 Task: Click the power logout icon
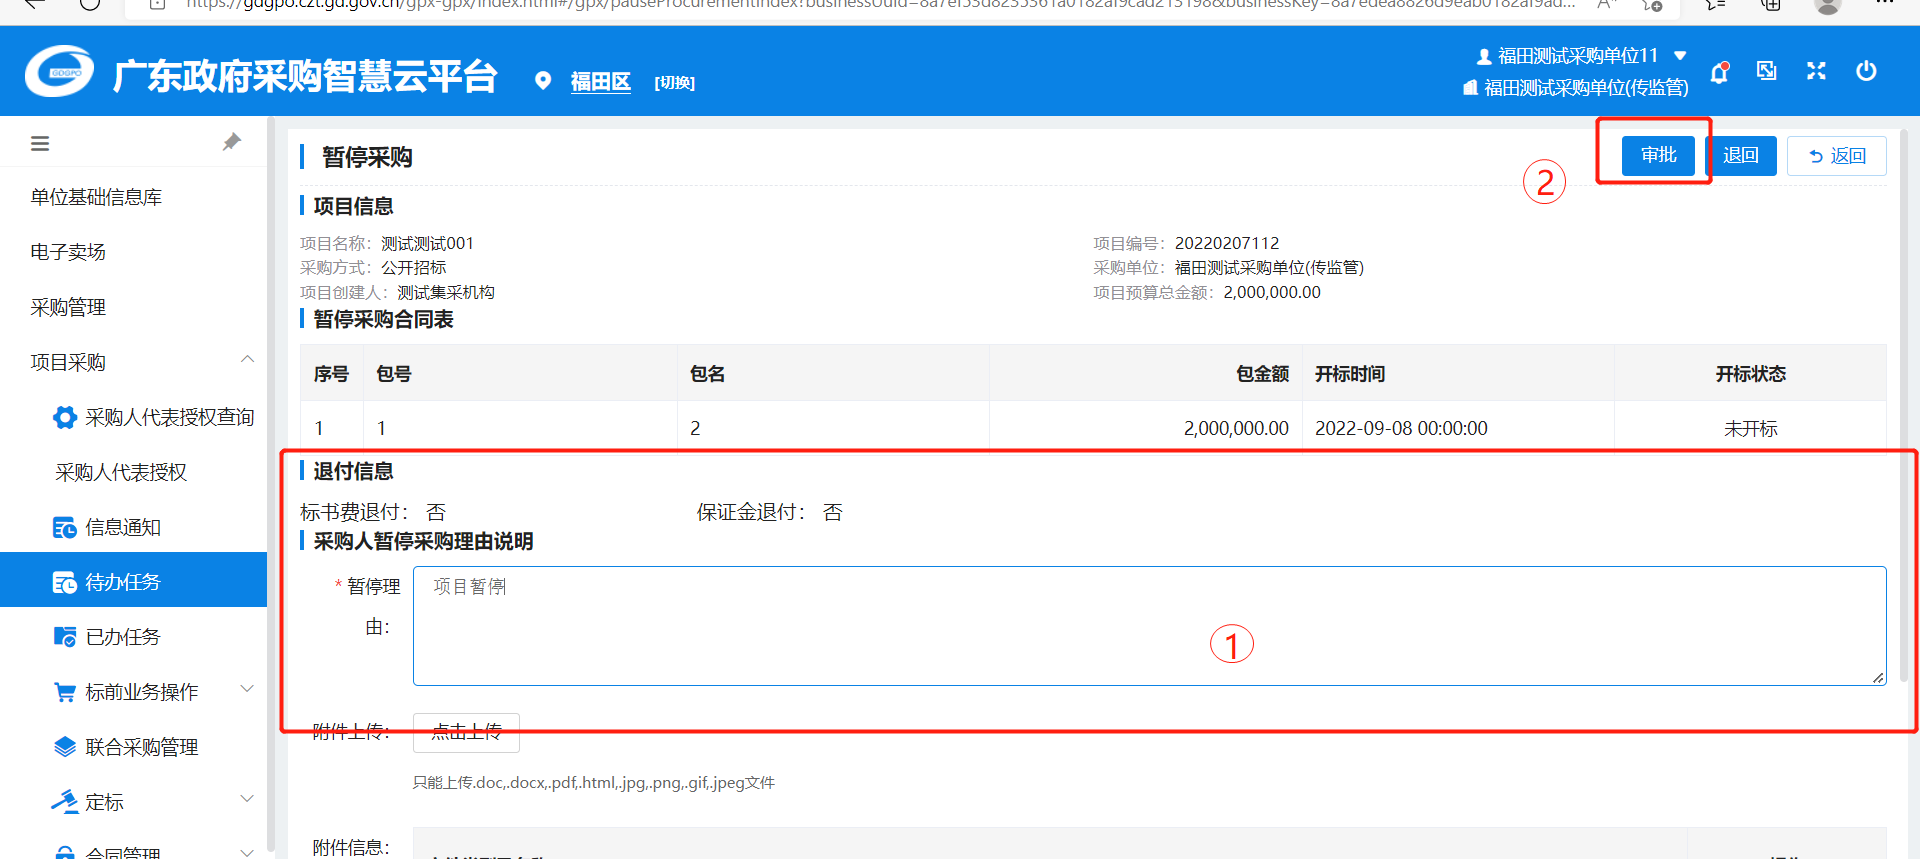point(1866,71)
